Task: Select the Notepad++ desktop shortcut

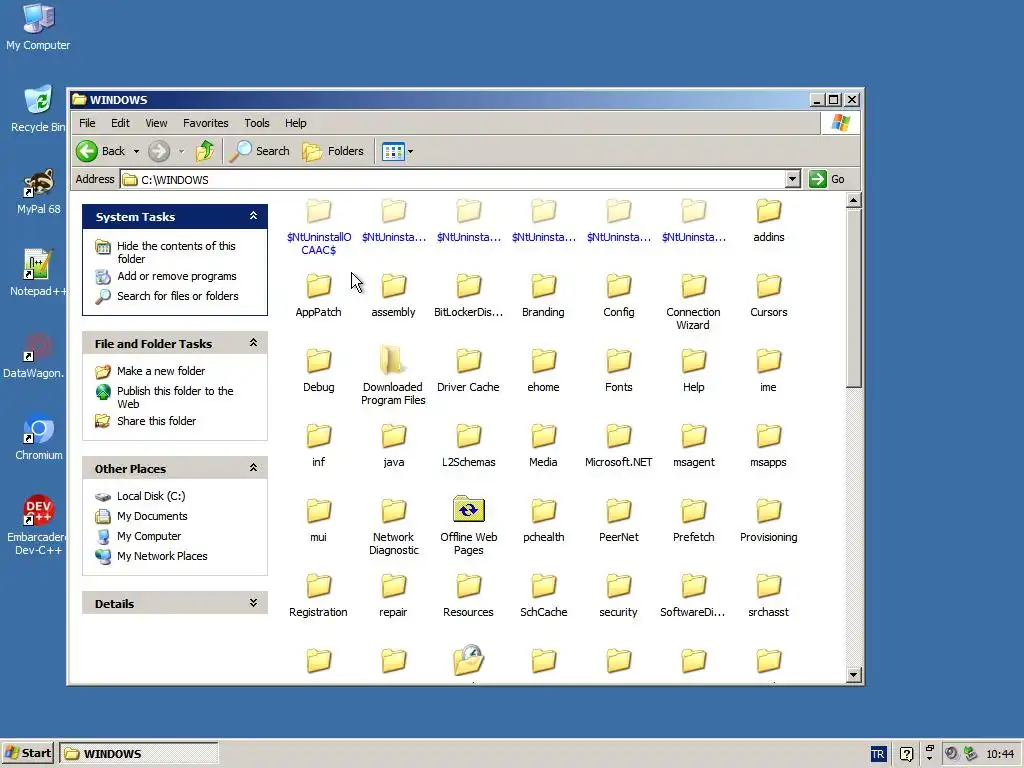Action: pyautogui.click(x=39, y=273)
